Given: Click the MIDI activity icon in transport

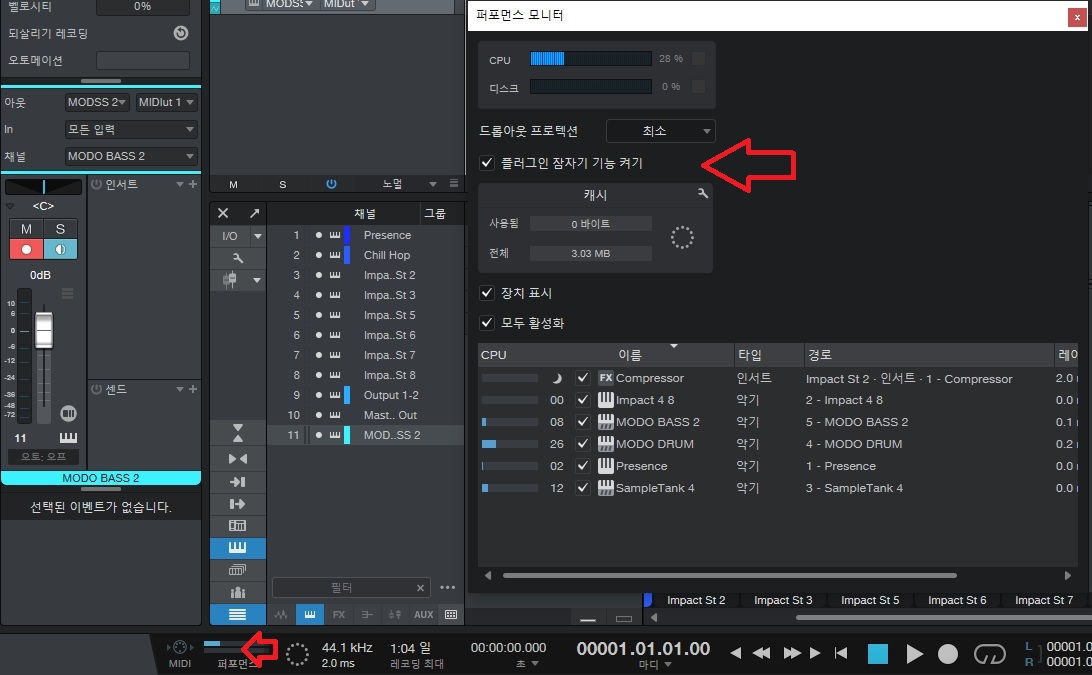Looking at the screenshot, I should coord(180,647).
